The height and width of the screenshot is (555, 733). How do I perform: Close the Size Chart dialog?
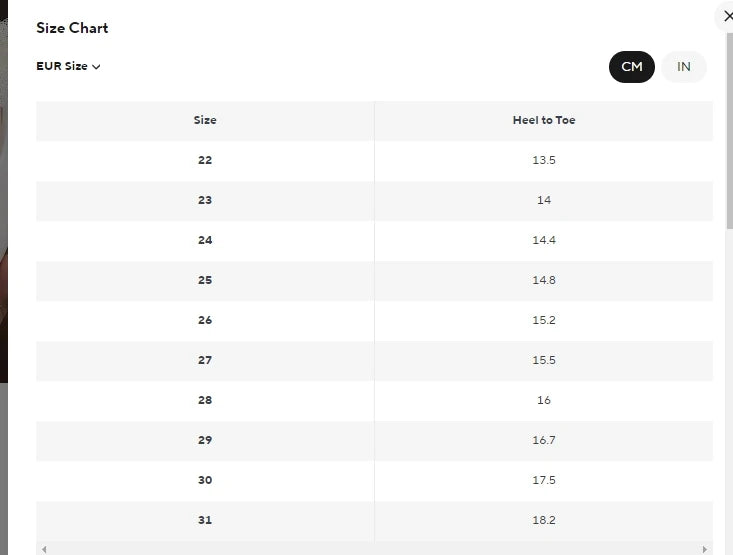pyautogui.click(x=727, y=16)
